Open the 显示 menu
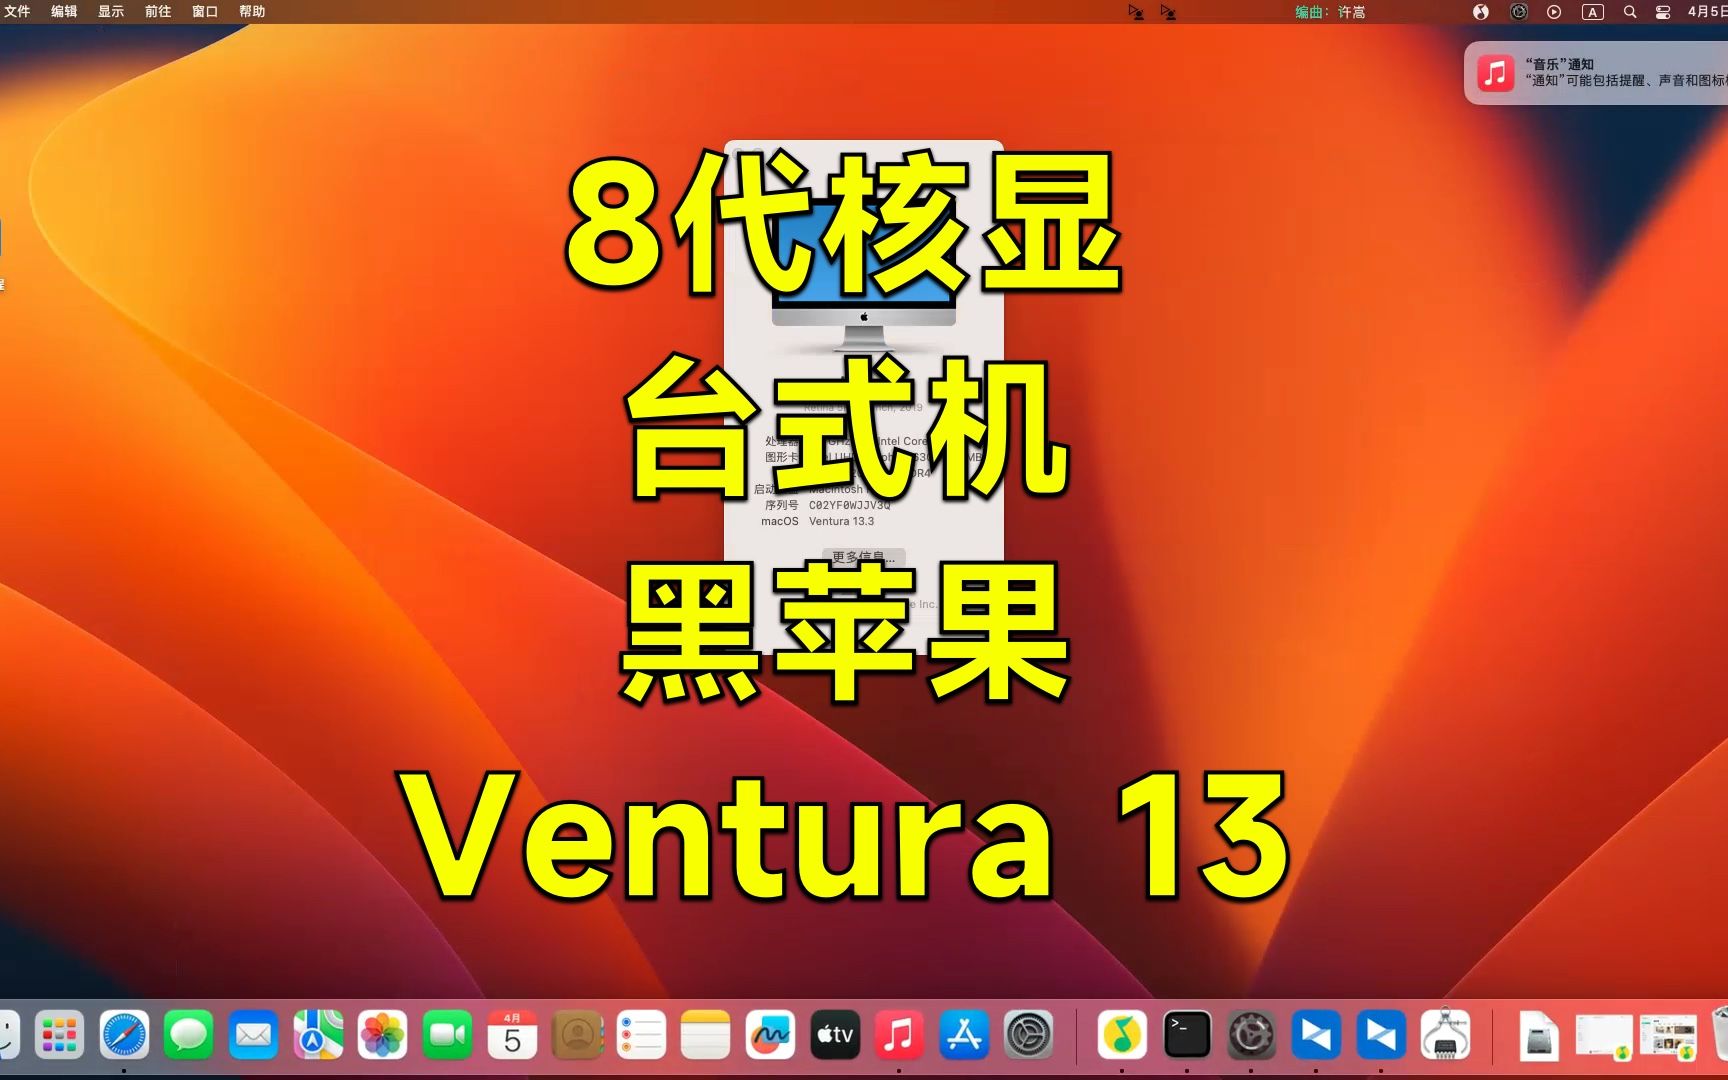This screenshot has width=1728, height=1080. [111, 12]
